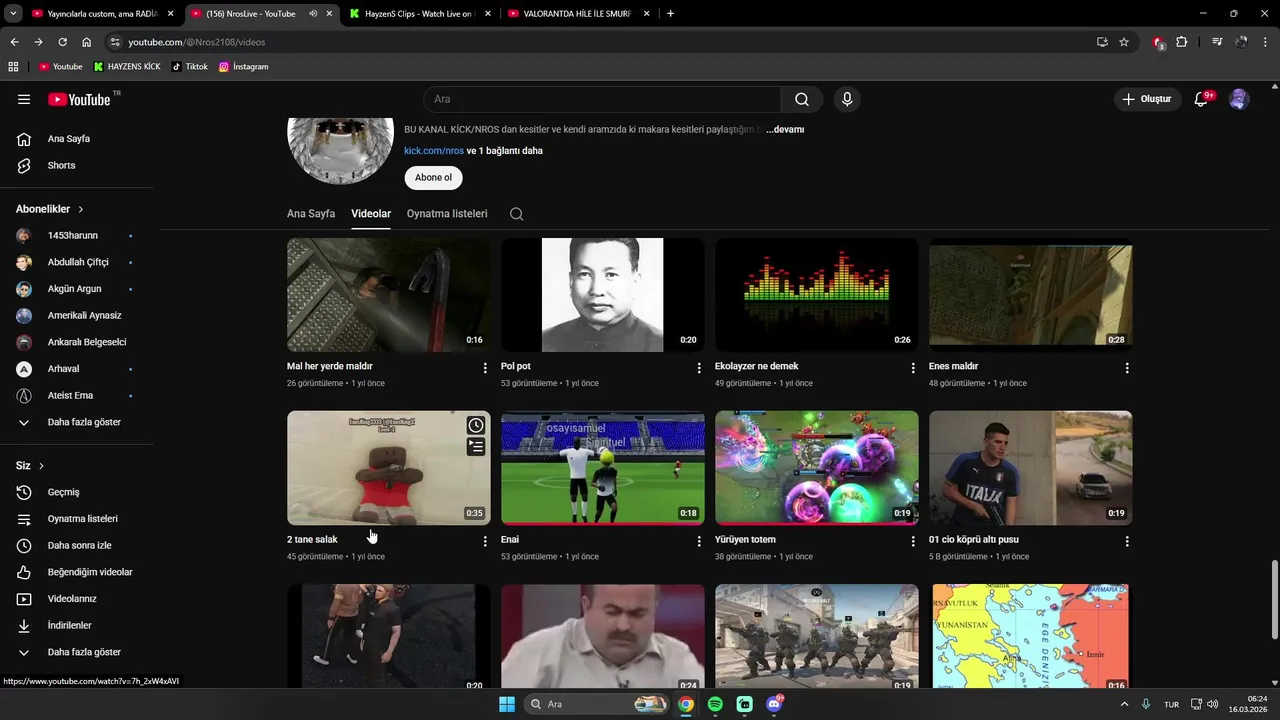This screenshot has height=720, width=1280.
Task: Reload the page with browser refresh
Action: tap(62, 42)
